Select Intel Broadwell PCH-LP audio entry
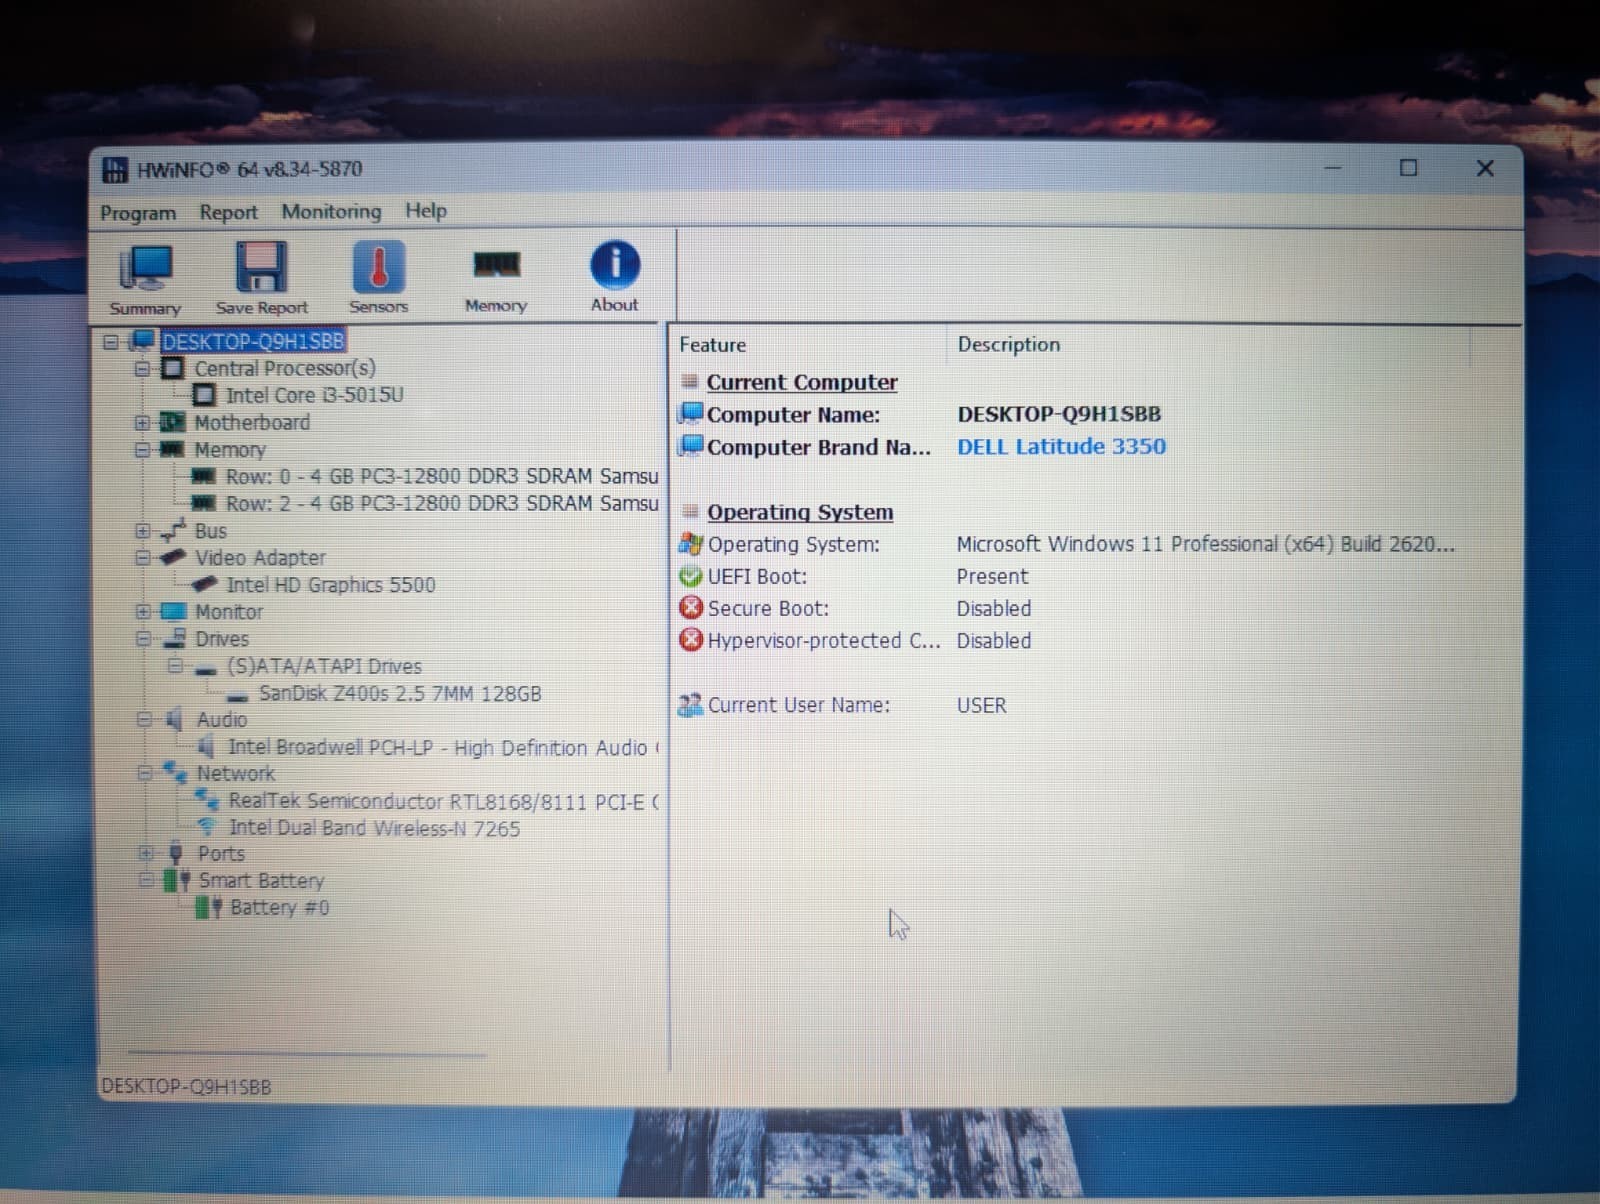This screenshot has height=1204, width=1600. (443, 747)
